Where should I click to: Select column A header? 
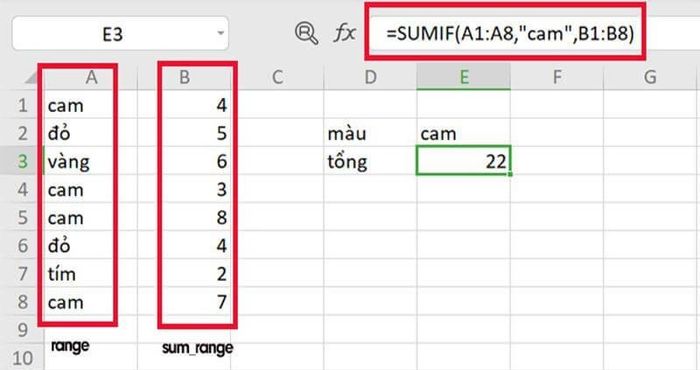pyautogui.click(x=91, y=77)
